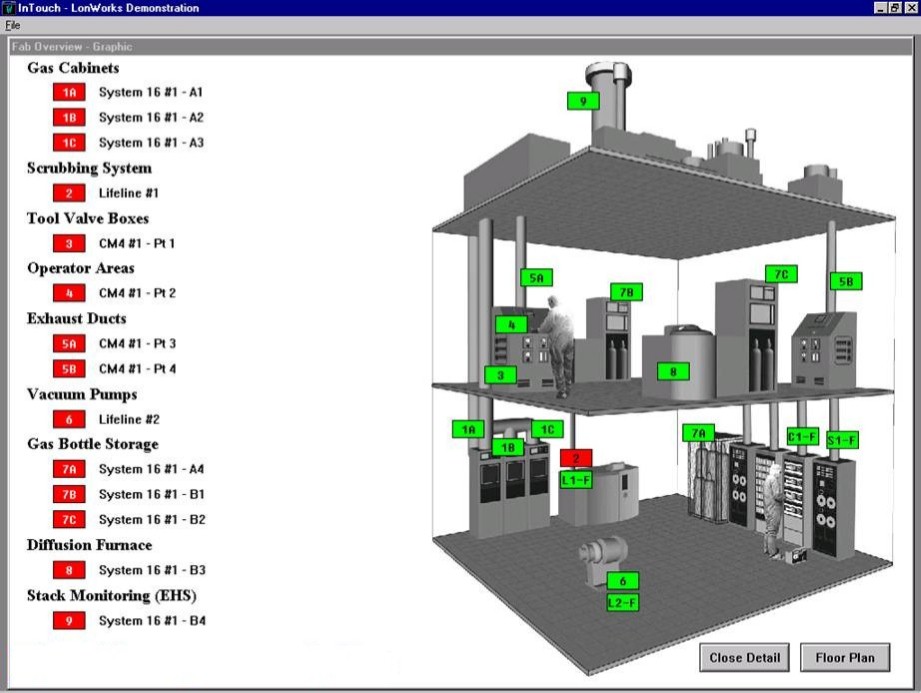Restore down the InTouch window
The width and height of the screenshot is (921, 693).
tap(894, 8)
